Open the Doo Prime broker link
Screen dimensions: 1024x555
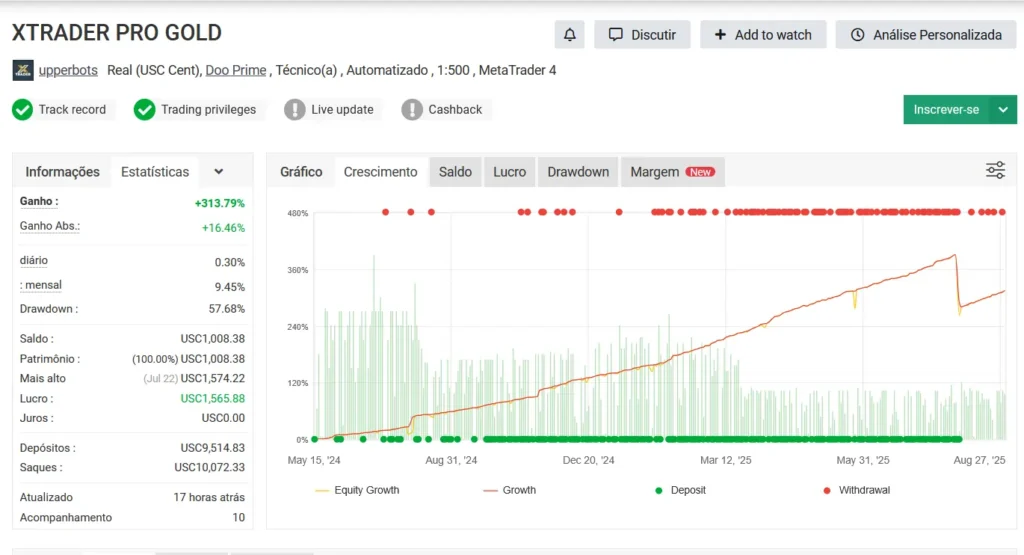236,71
